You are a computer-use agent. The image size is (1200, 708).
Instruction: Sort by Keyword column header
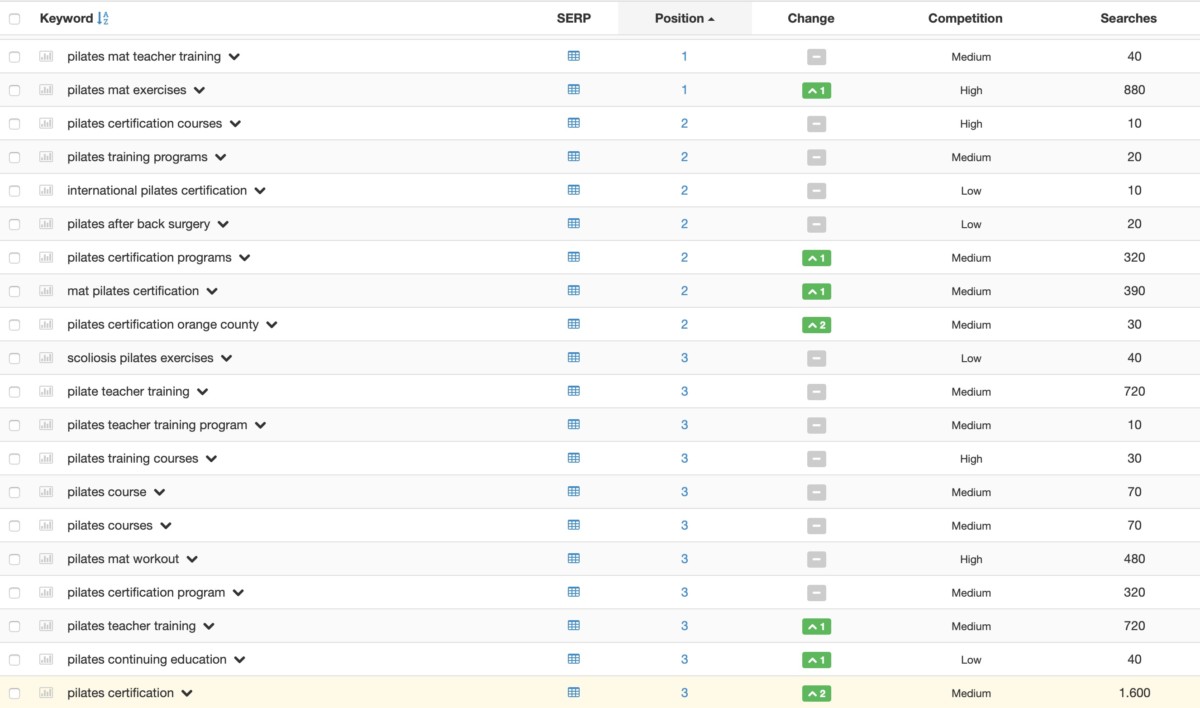coord(66,18)
